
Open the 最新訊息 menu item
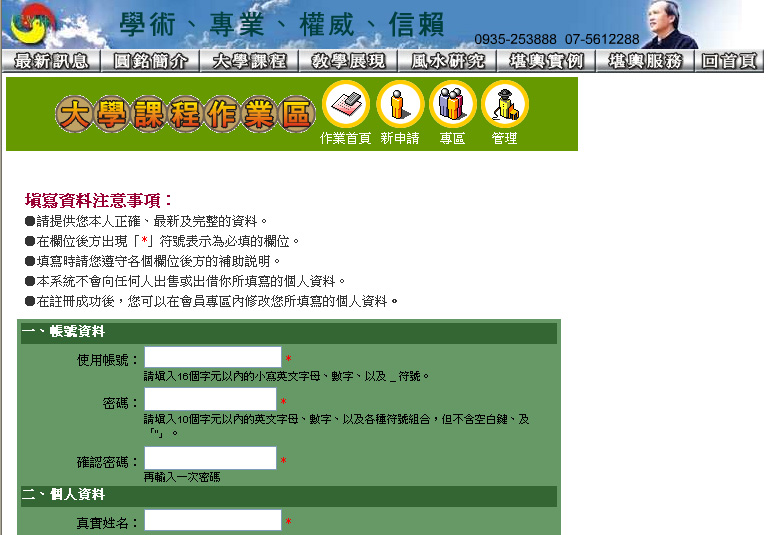click(x=51, y=61)
